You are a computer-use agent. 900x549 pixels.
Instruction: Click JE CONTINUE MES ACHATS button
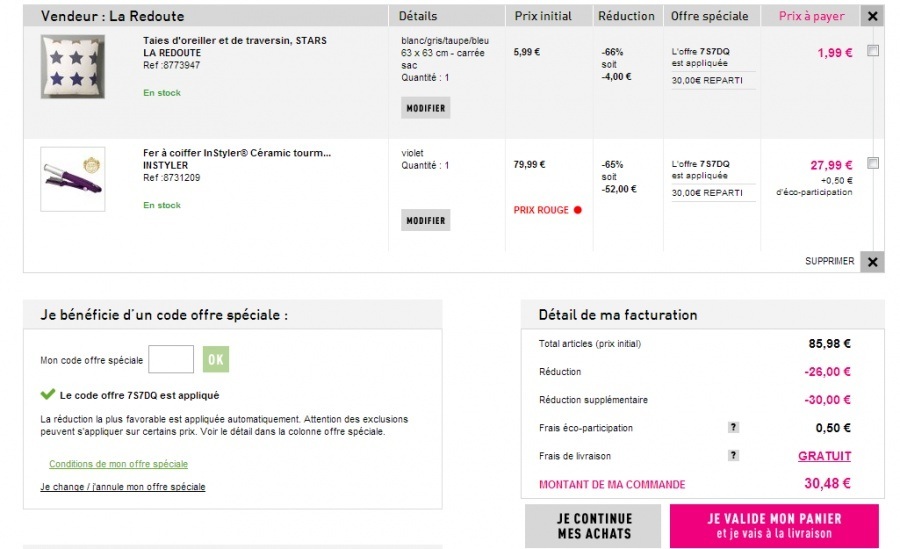click(x=593, y=526)
